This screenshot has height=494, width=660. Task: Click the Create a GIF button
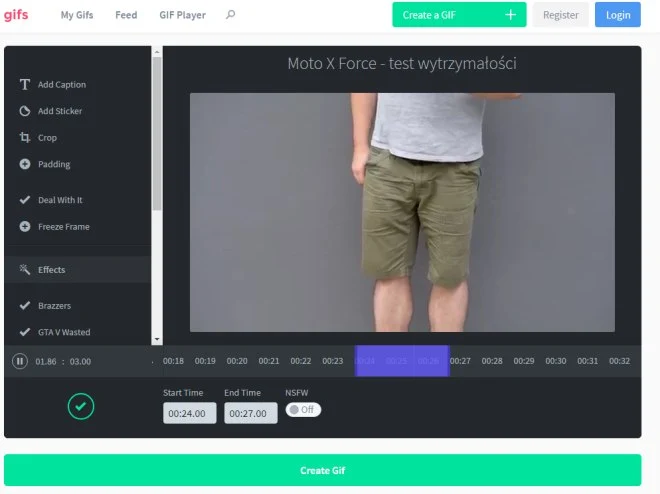pyautogui.click(x=459, y=15)
